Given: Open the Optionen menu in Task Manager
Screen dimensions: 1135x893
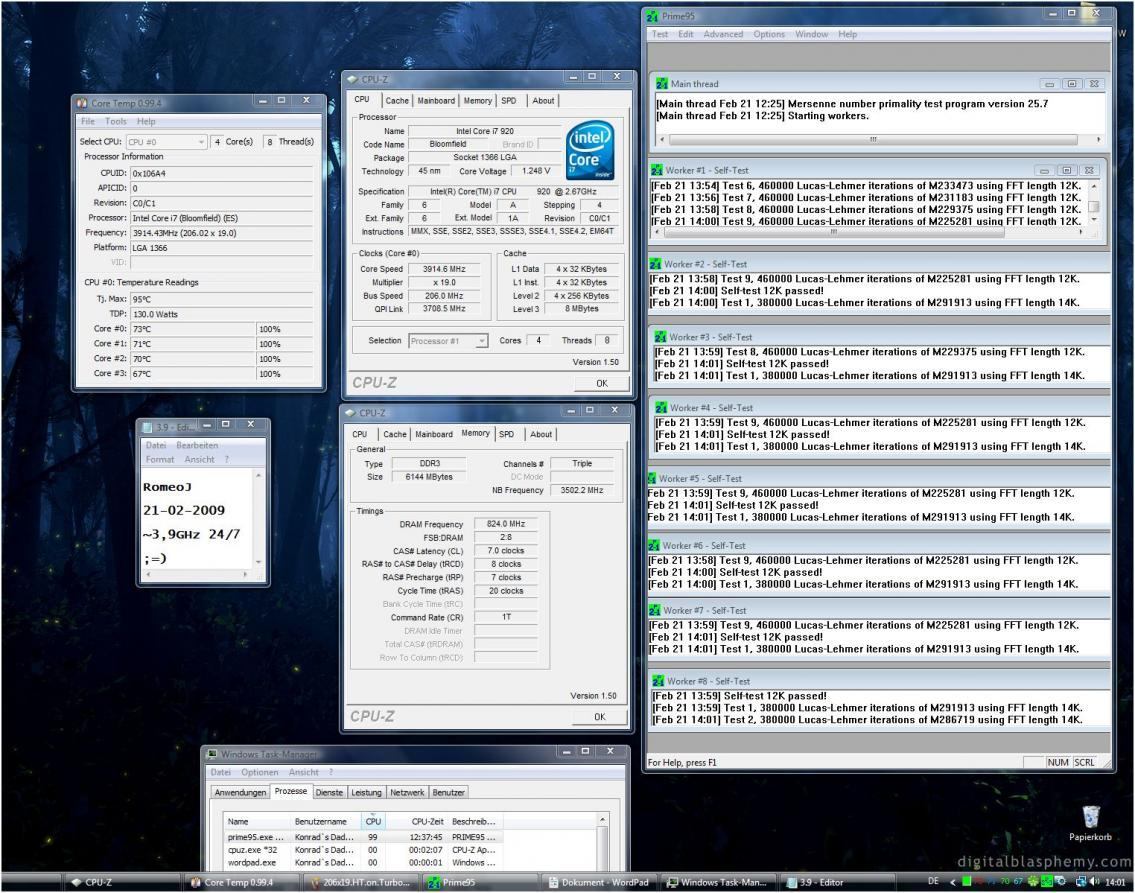Looking at the screenshot, I should tap(260, 772).
